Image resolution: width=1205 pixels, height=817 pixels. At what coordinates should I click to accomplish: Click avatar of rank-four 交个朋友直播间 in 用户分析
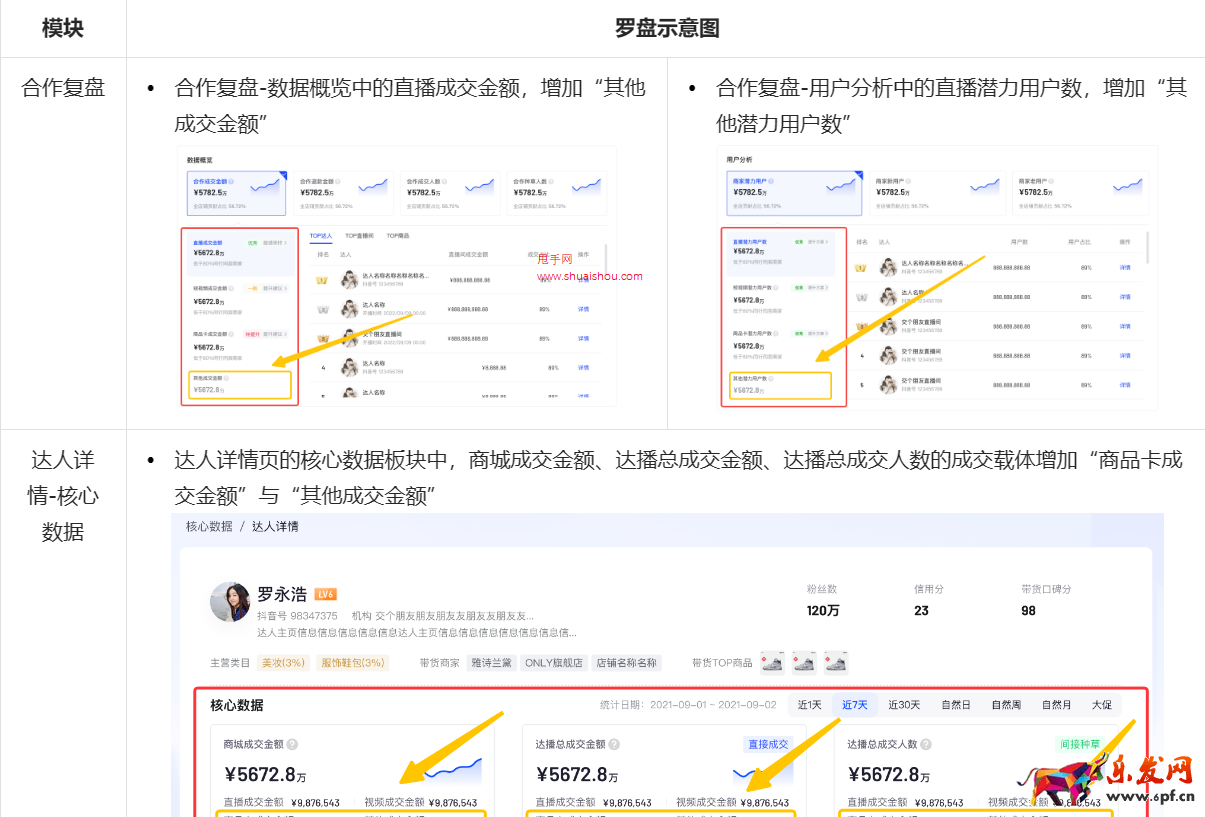888,355
